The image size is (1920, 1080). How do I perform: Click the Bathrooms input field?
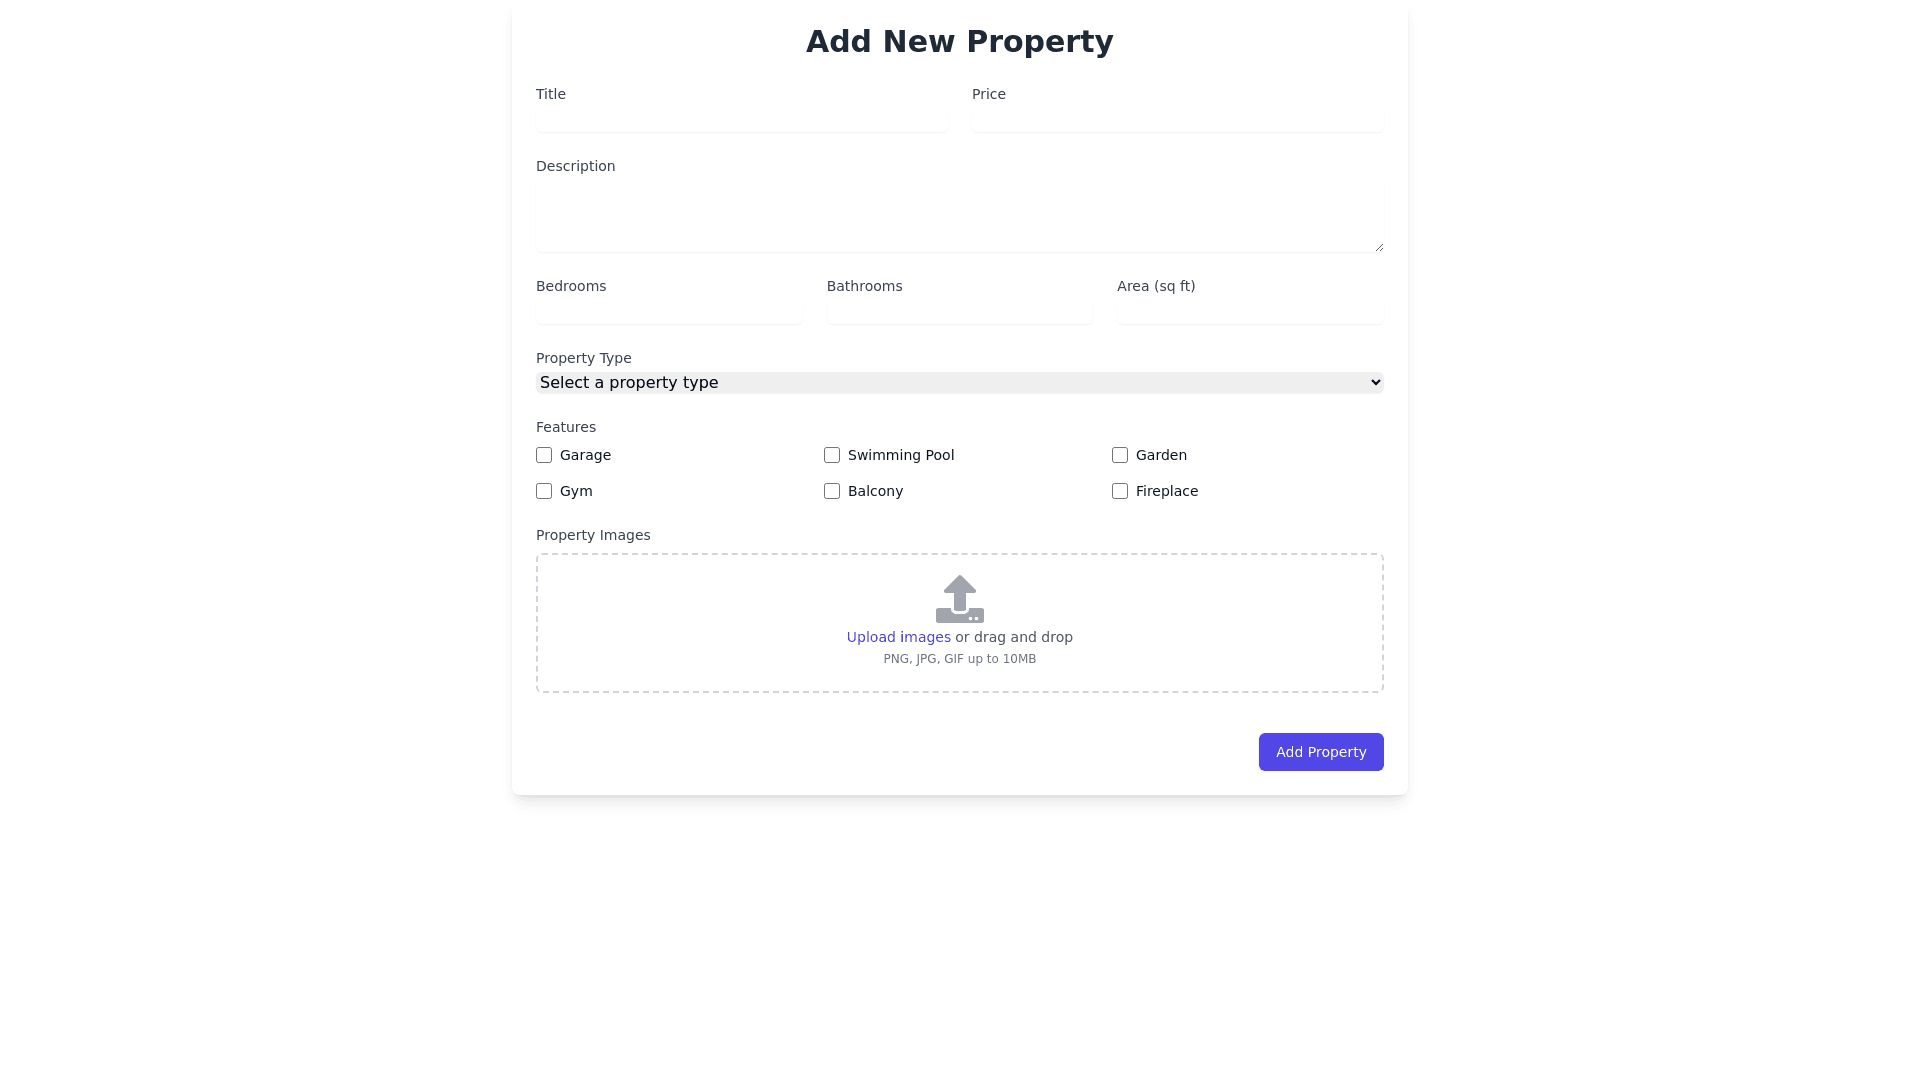960,312
